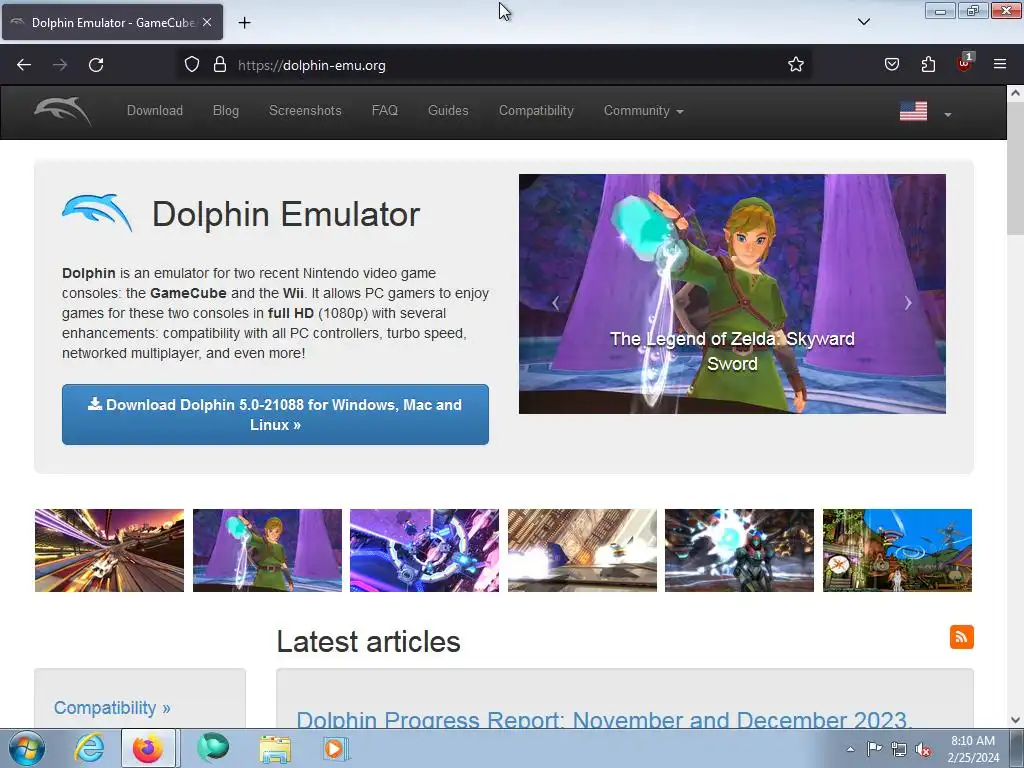Open the F-Zero racing thumbnail

tap(109, 551)
